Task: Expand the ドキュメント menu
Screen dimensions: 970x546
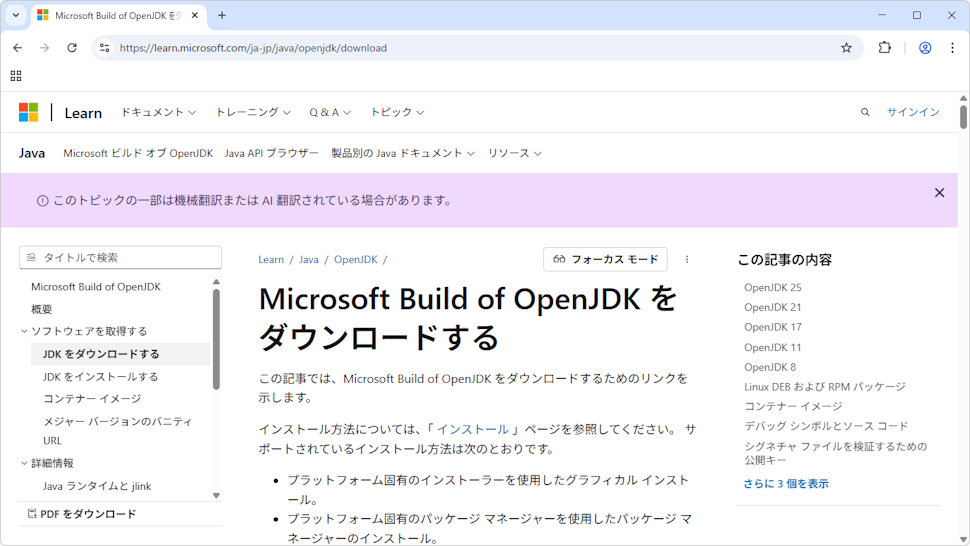Action: pyautogui.click(x=158, y=112)
